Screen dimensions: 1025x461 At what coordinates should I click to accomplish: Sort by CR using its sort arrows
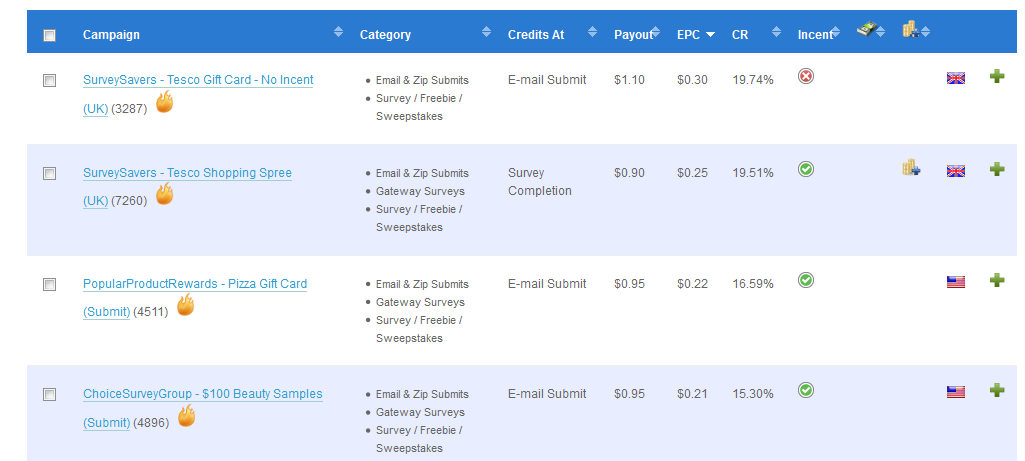click(777, 31)
